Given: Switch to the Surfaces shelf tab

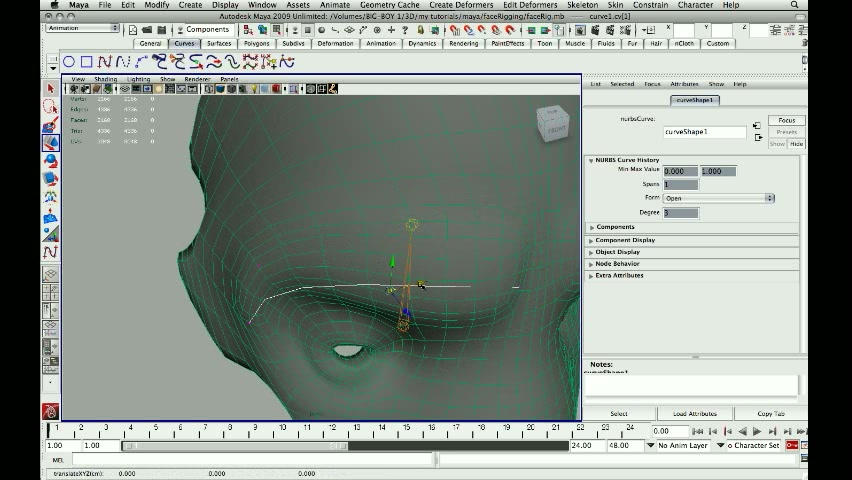Looking at the screenshot, I should [x=219, y=43].
